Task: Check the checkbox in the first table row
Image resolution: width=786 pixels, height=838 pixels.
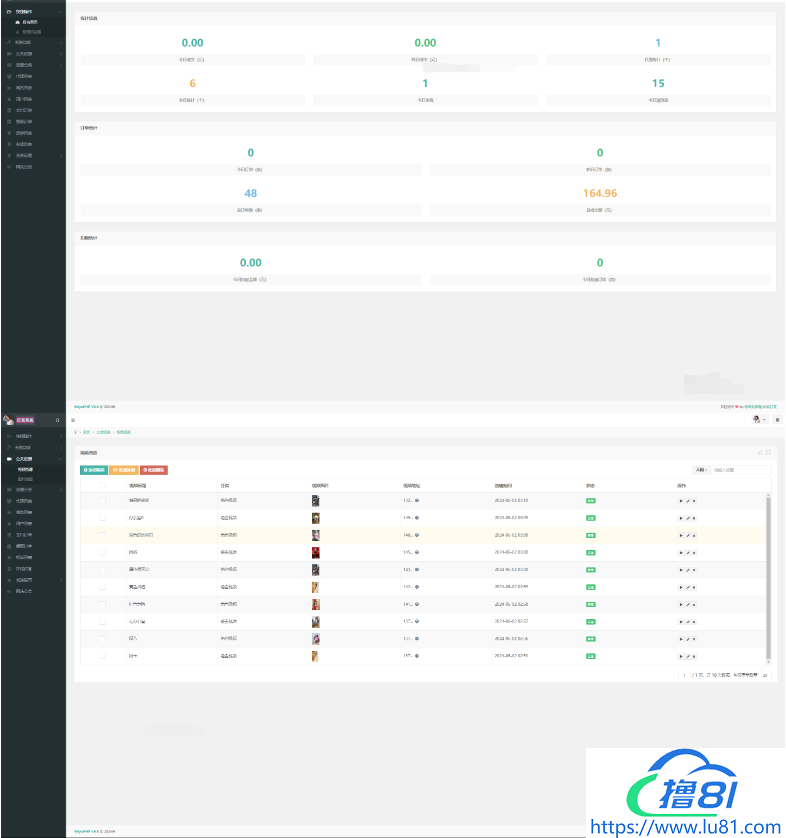Action: [x=102, y=499]
